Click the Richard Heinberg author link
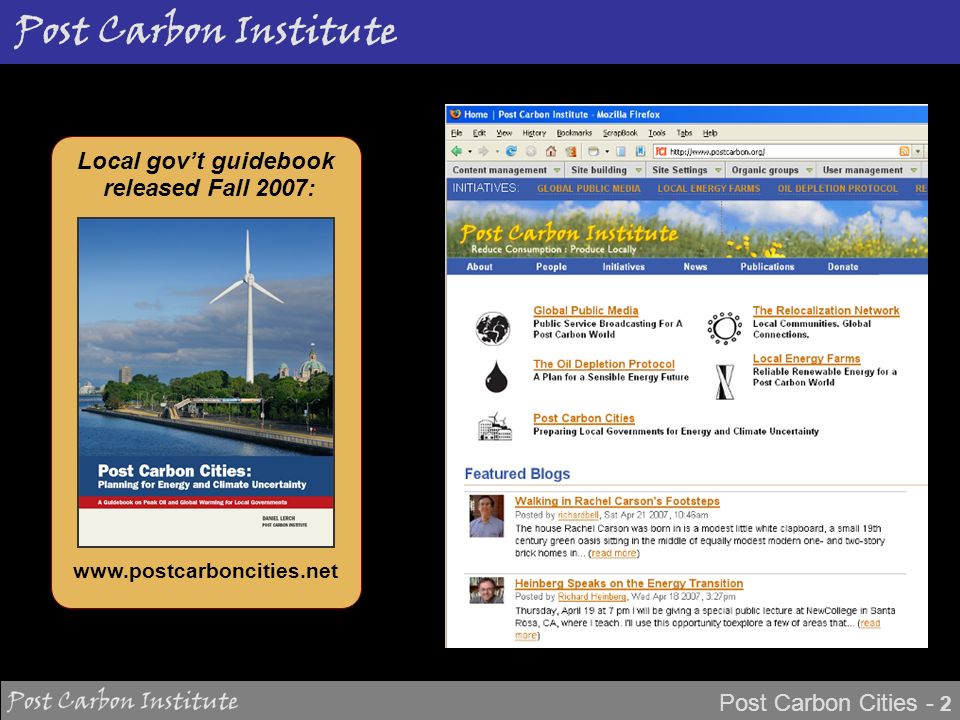This screenshot has height=720, width=960. point(592,597)
